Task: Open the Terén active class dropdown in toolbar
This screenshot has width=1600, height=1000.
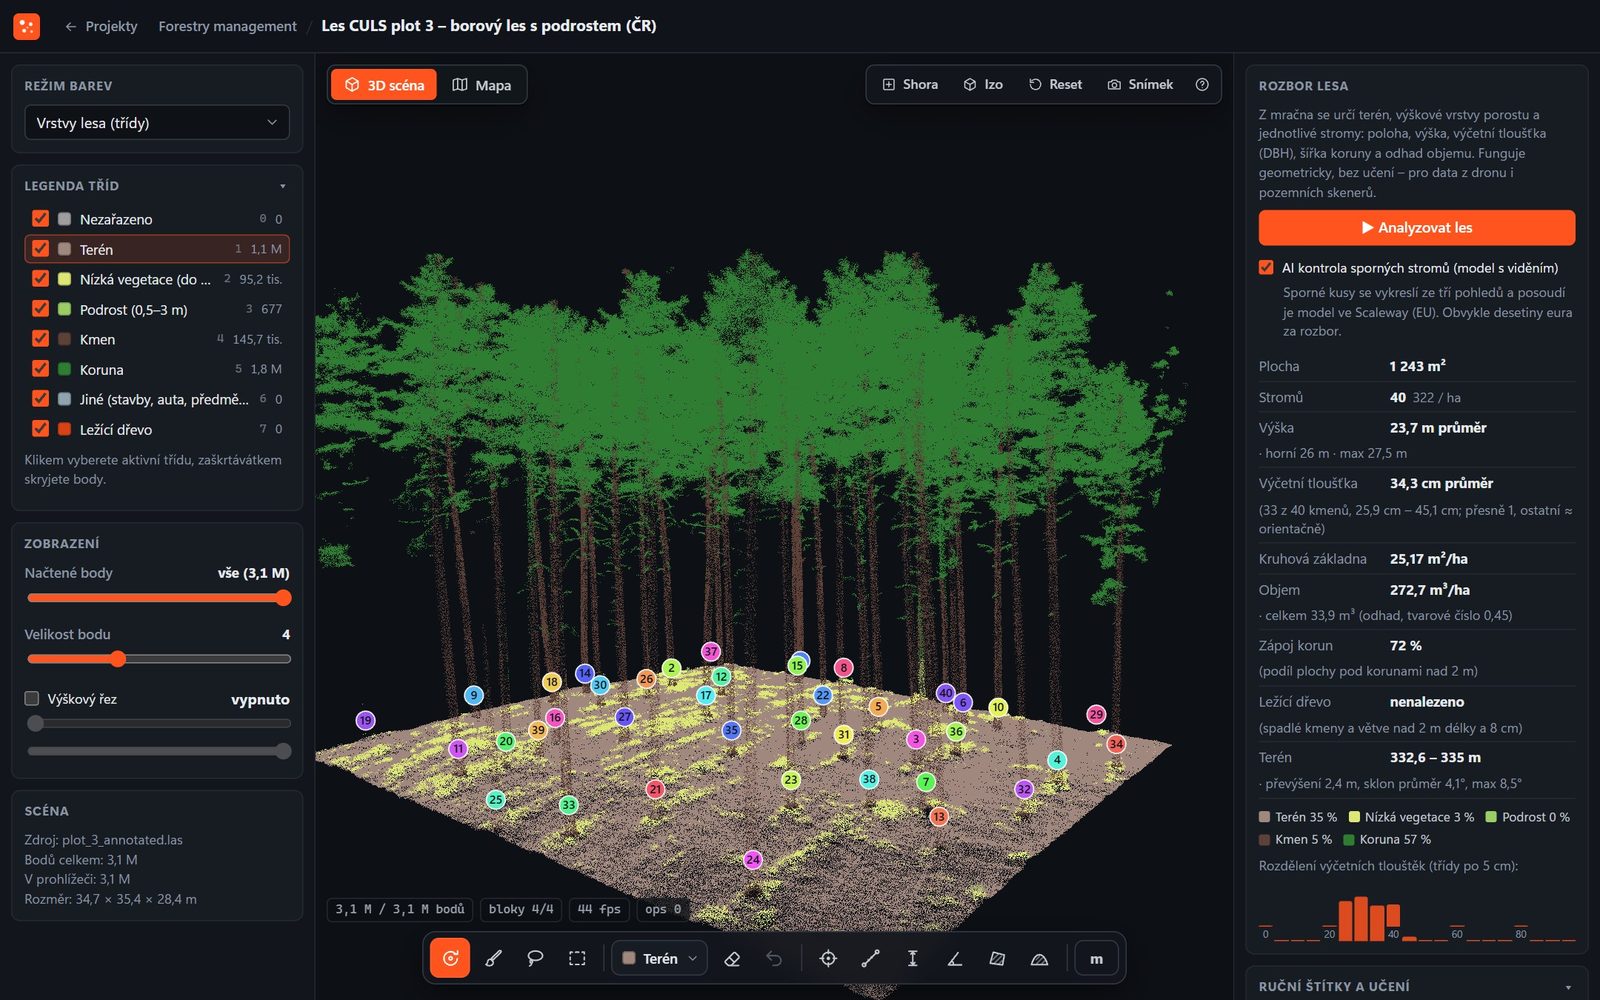Action: pos(659,958)
